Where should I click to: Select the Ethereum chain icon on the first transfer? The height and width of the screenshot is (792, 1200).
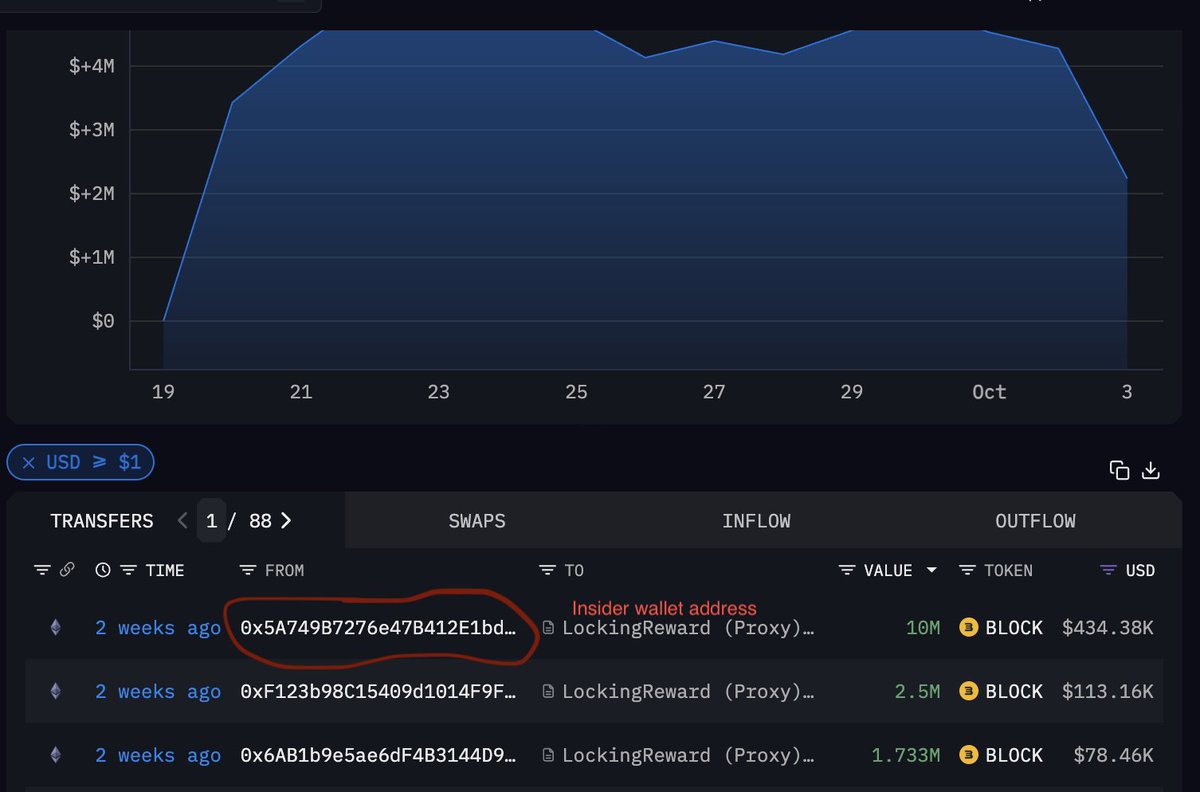[x=55, y=627]
